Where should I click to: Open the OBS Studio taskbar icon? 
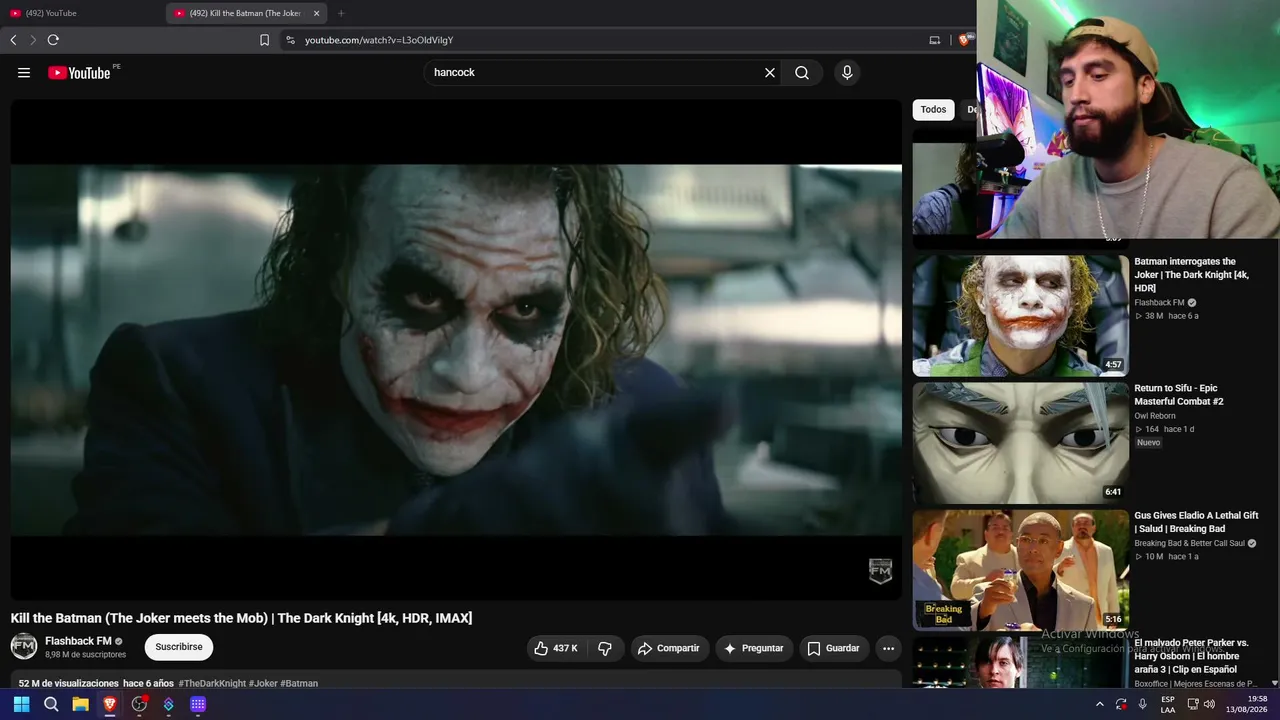click(139, 704)
